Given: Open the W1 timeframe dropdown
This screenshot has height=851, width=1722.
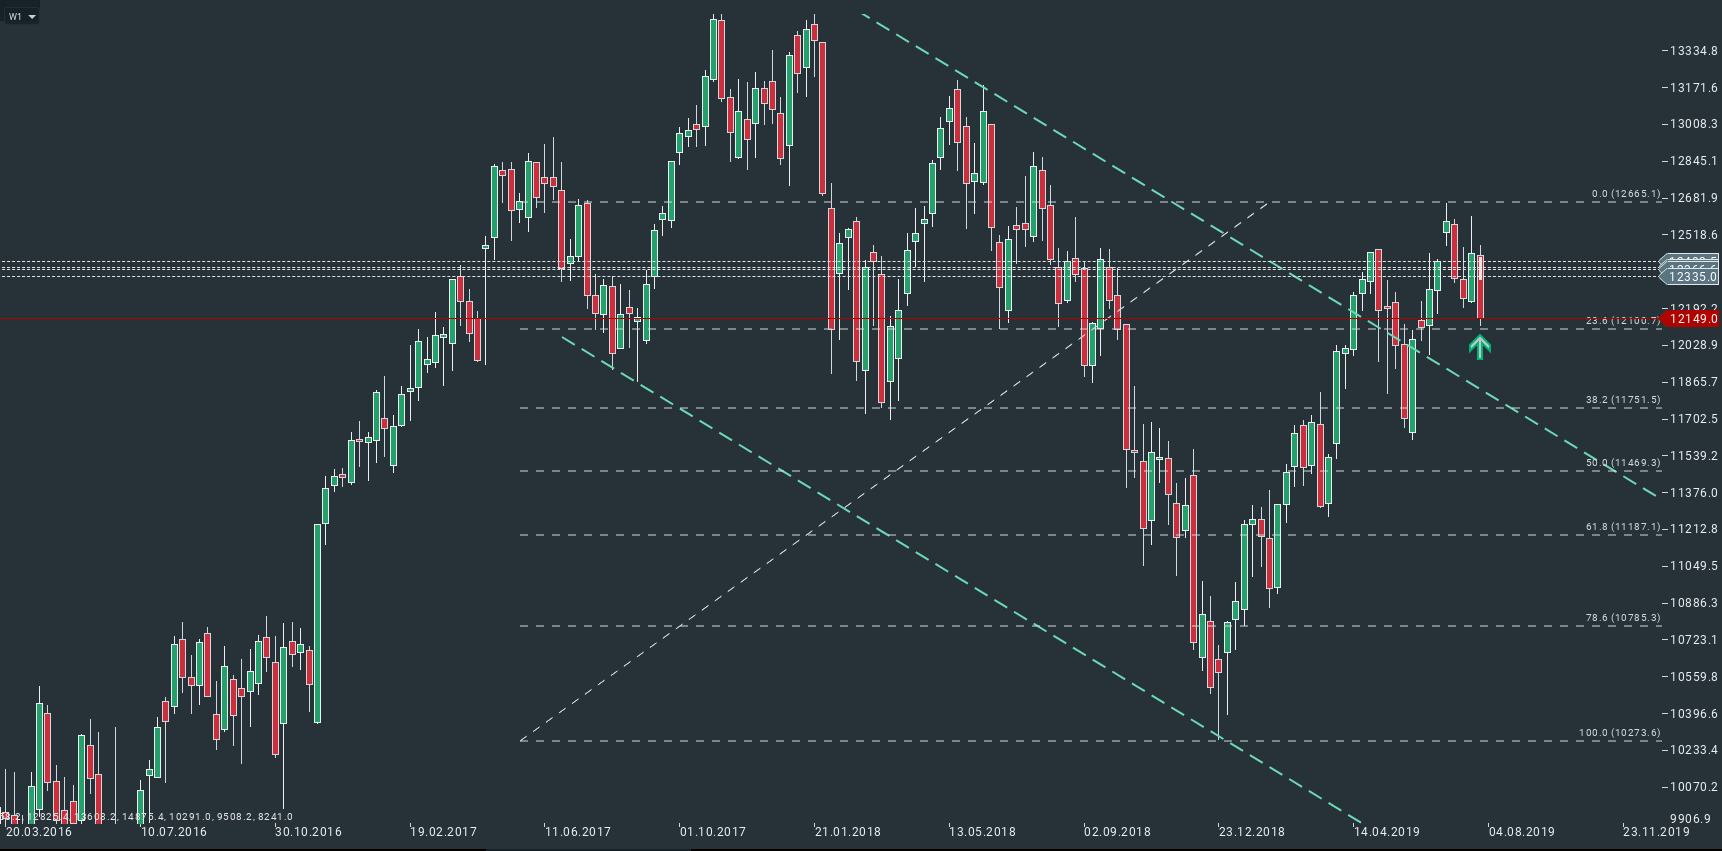Looking at the screenshot, I should [x=22, y=16].
